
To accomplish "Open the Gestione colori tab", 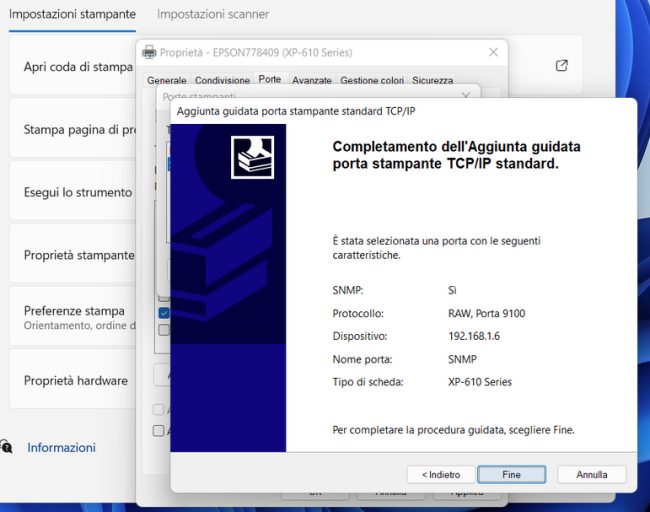I will (372, 80).
